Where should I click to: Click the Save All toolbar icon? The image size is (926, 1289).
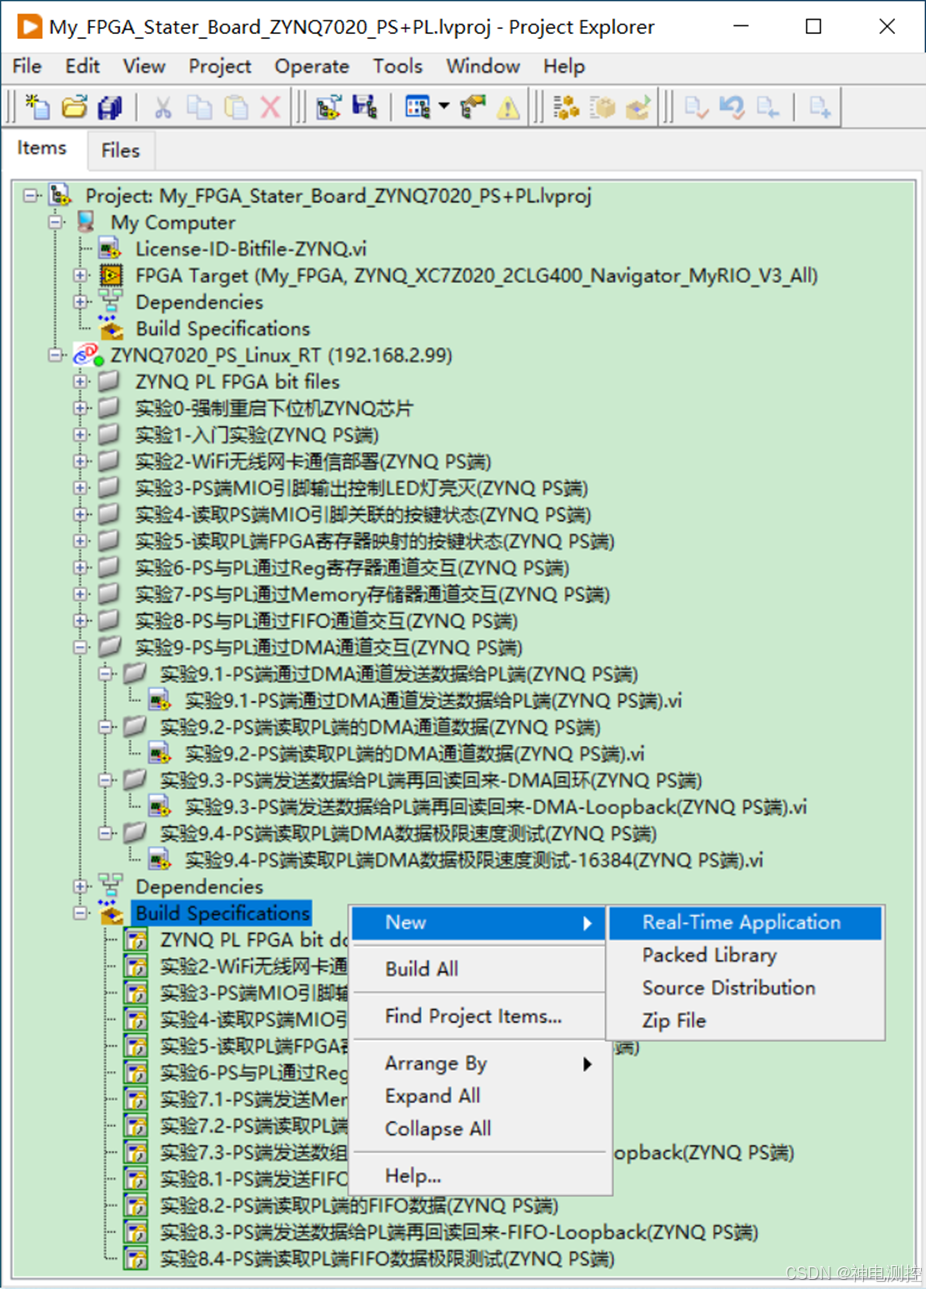(109, 107)
